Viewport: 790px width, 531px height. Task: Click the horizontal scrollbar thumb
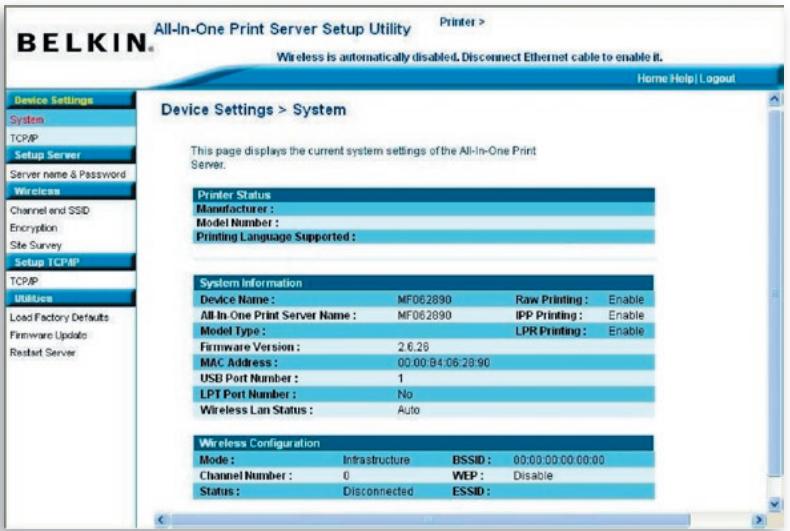431,519
